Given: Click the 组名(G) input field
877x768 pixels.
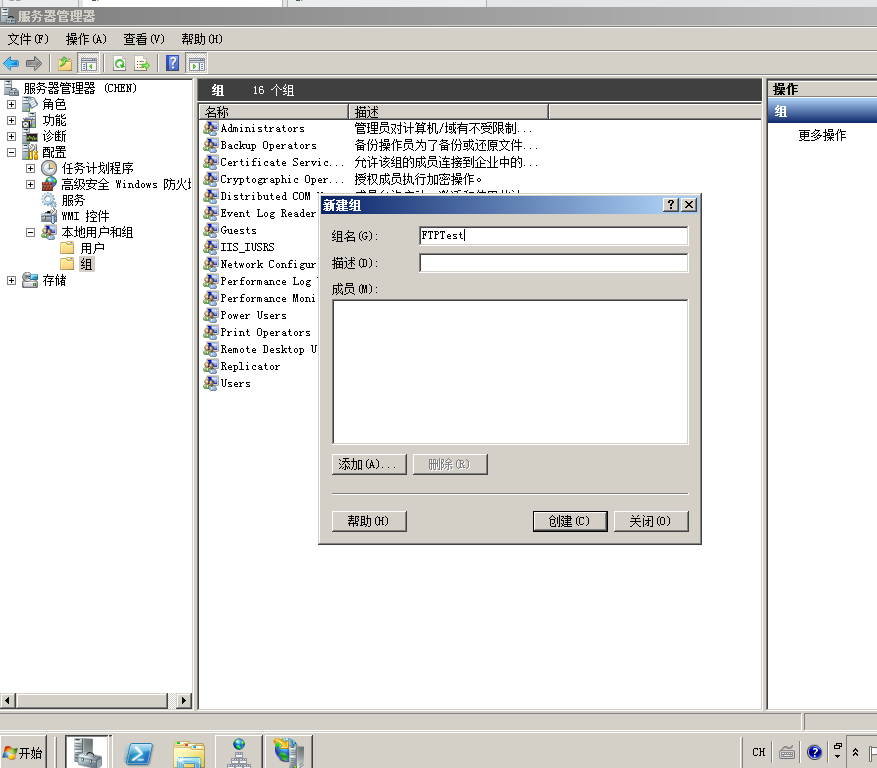Looking at the screenshot, I should click(x=553, y=235).
